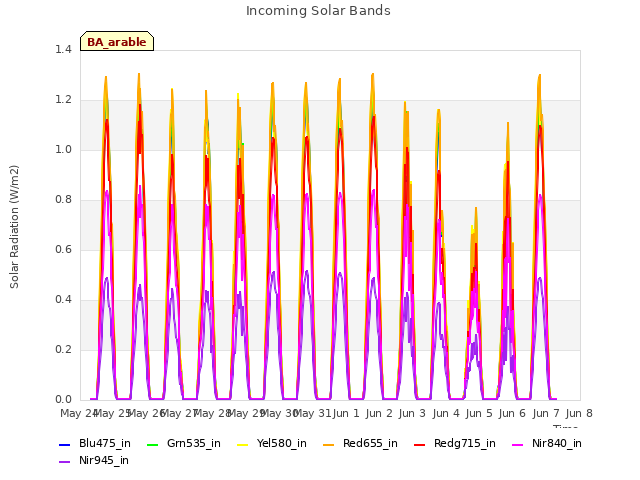Screen dimensions: 640x480
Task: Toggle the Nir840_in legend entry
Action: pyautogui.click(x=547, y=443)
